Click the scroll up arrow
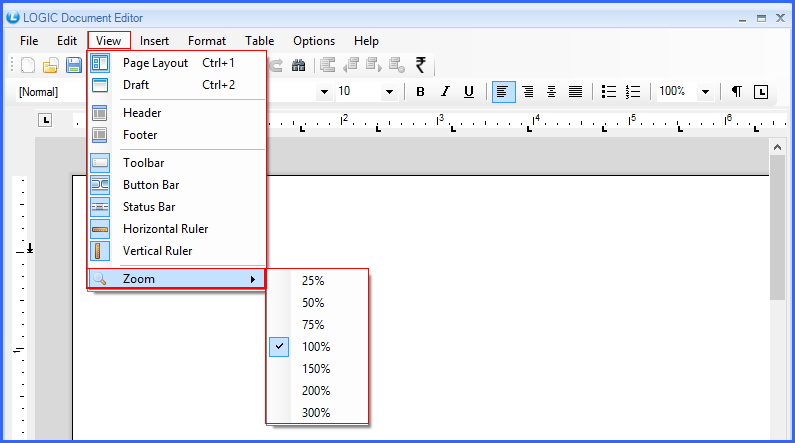The height and width of the screenshot is (443, 795). pos(777,147)
